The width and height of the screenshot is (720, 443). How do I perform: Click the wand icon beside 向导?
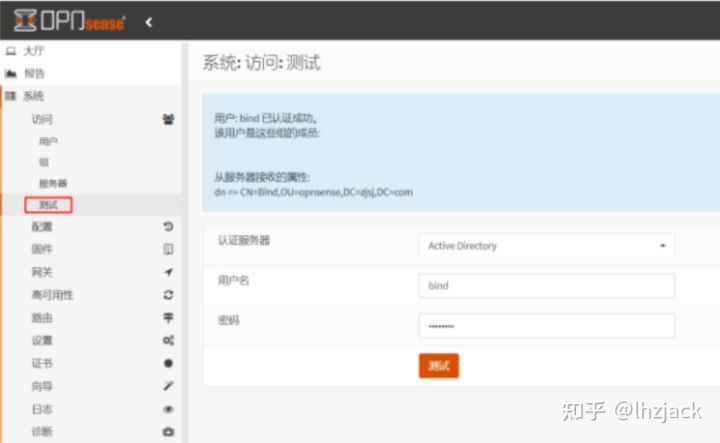tap(167, 386)
